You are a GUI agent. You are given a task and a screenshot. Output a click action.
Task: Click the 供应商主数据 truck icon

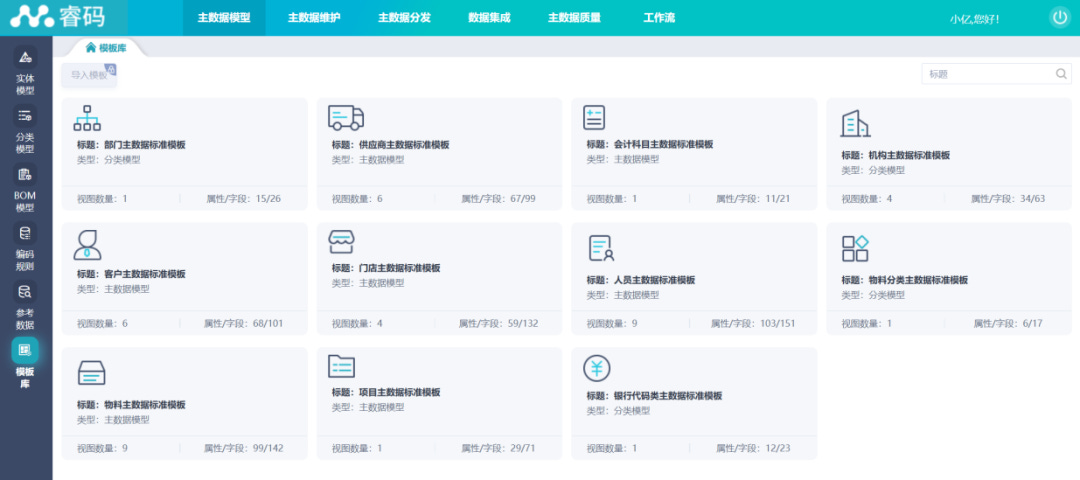tap(346, 118)
